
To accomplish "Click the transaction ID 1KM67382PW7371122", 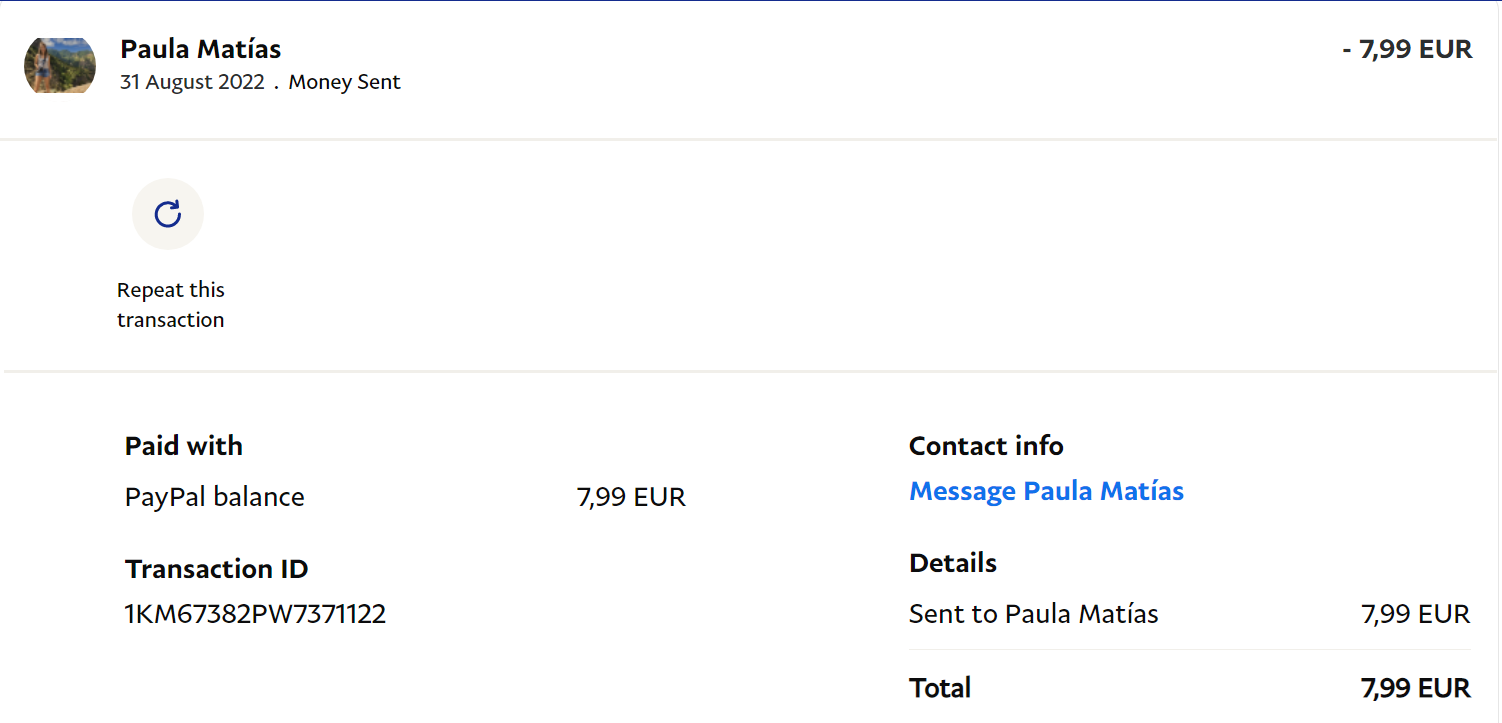I will coord(255,614).
